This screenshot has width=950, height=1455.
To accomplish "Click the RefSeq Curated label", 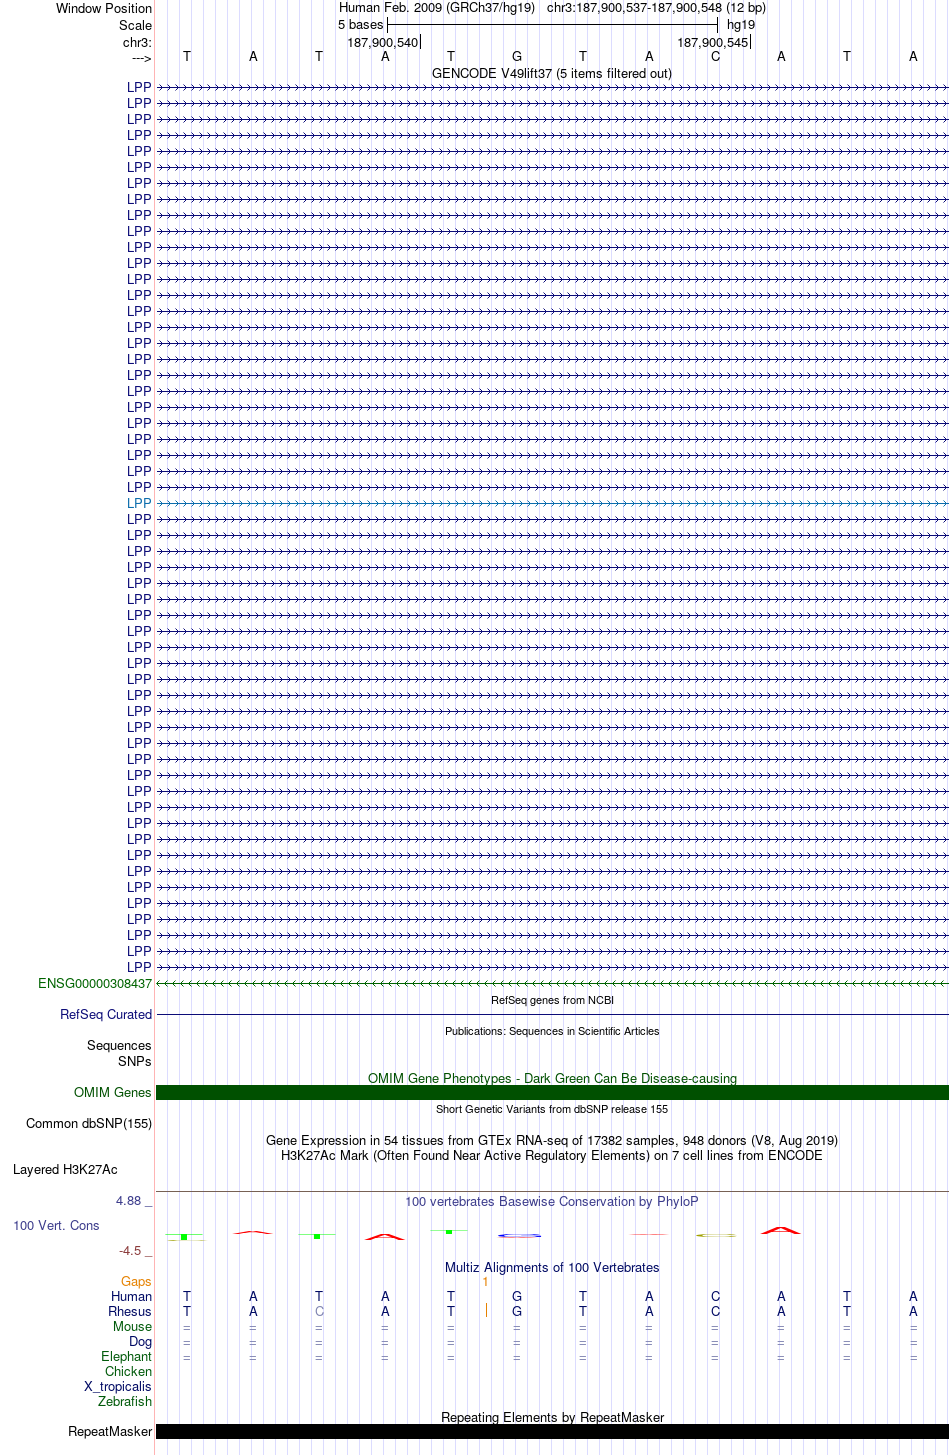I will pyautogui.click(x=106, y=1014).
